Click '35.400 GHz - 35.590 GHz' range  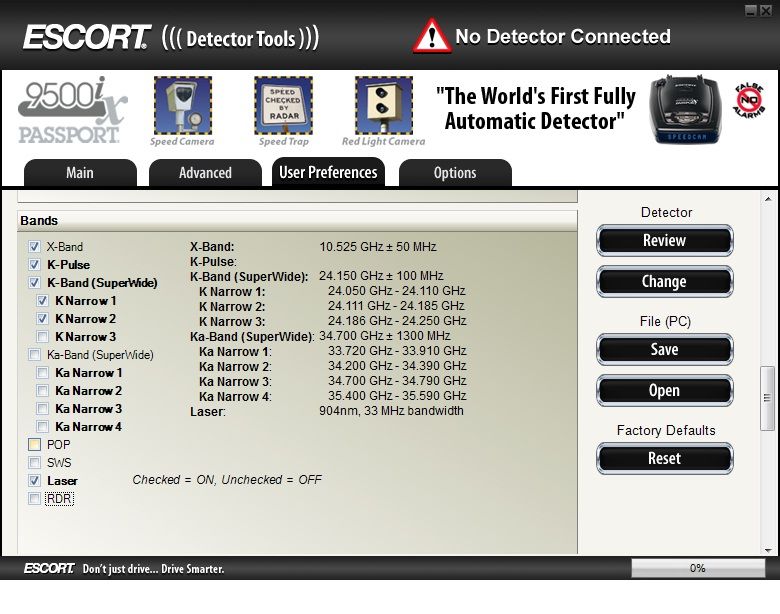tap(397, 396)
